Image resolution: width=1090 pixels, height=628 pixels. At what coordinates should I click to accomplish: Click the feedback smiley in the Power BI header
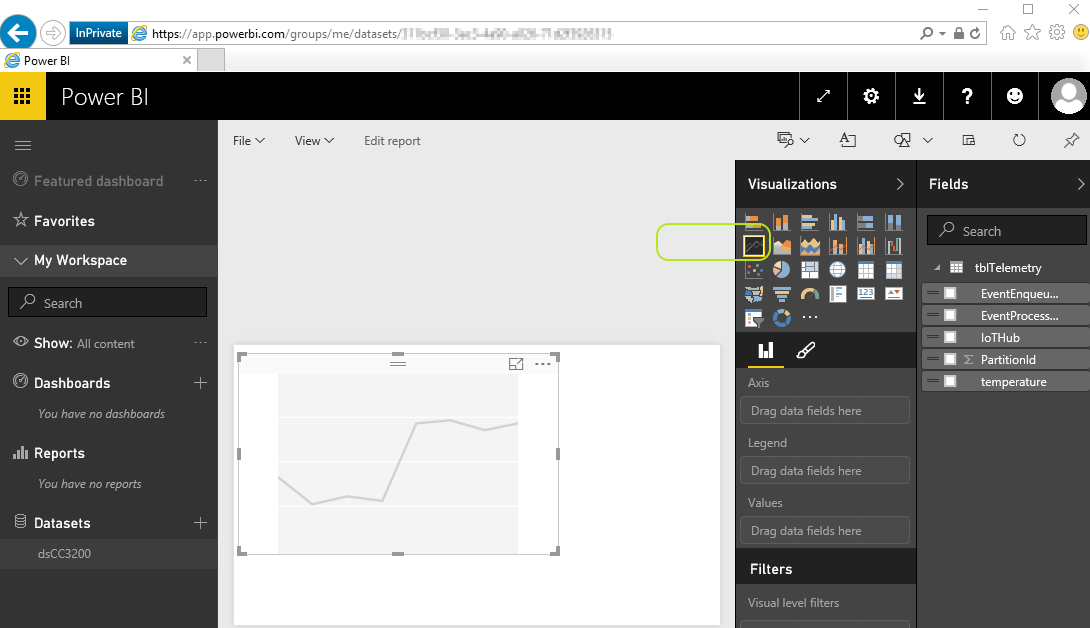tap(1015, 96)
